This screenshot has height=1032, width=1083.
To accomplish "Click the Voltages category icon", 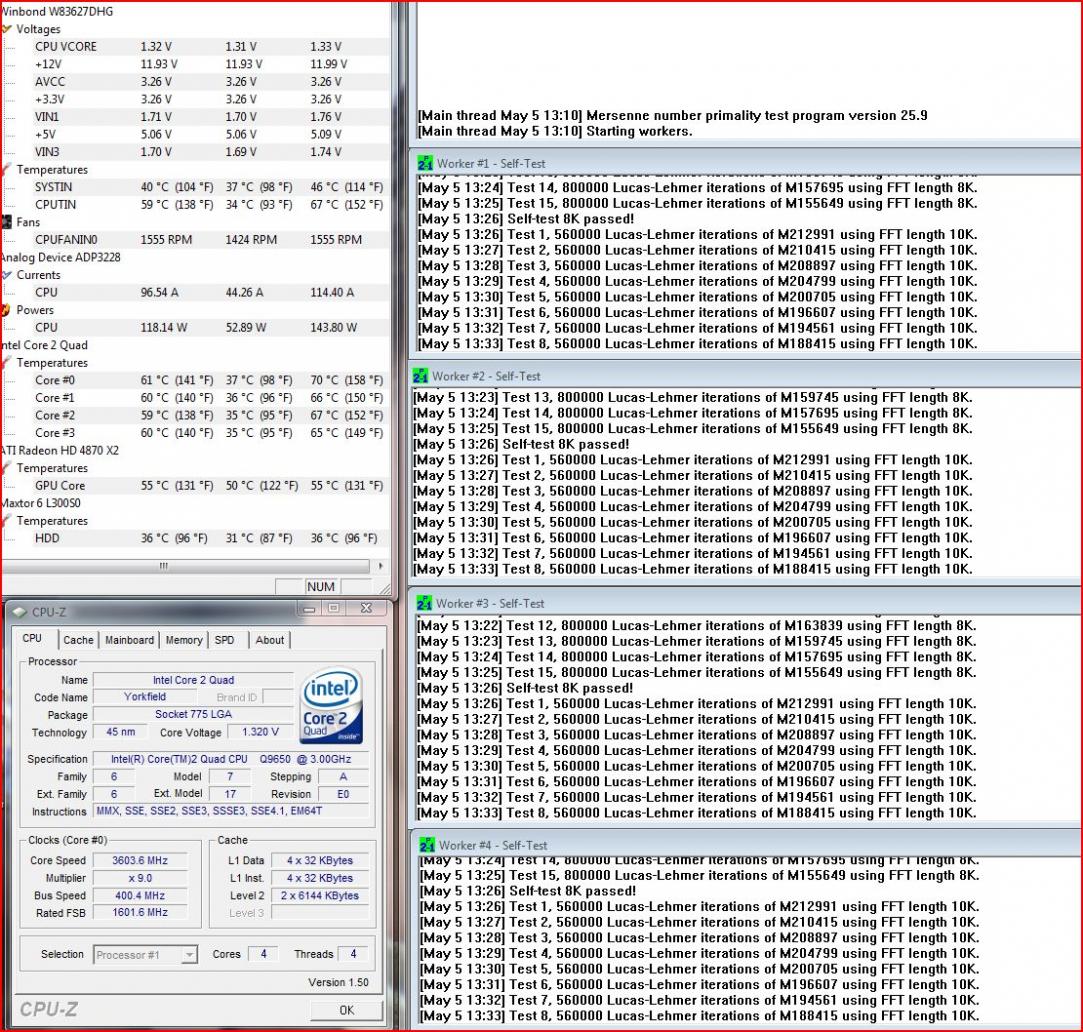I will point(7,29).
